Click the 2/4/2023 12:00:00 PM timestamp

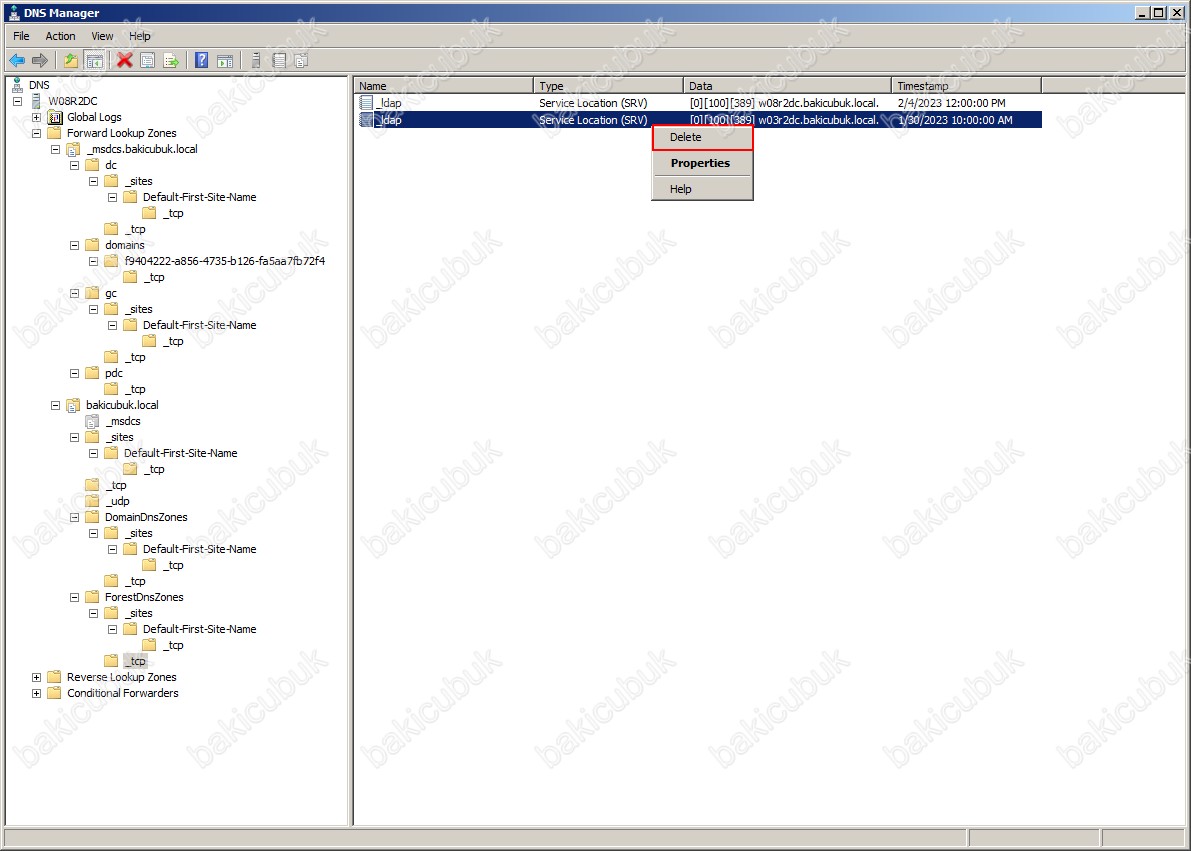952,103
